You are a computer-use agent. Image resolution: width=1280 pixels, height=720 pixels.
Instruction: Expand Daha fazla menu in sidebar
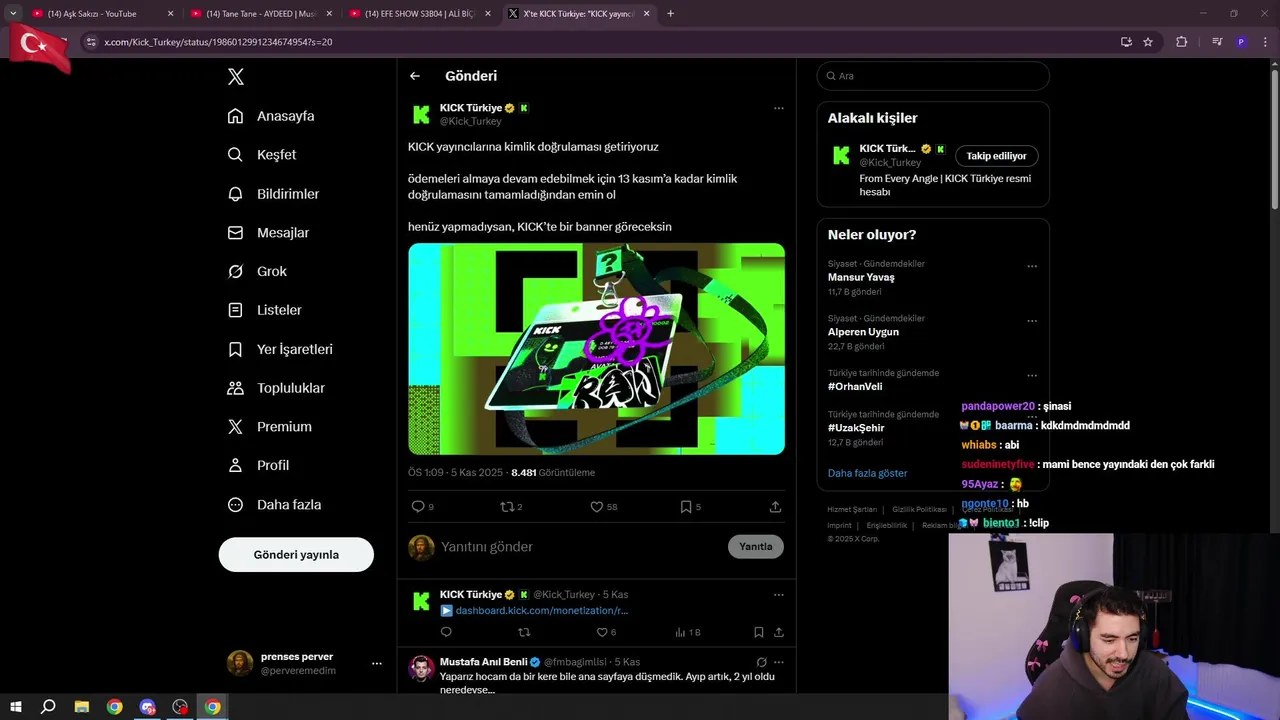point(274,505)
